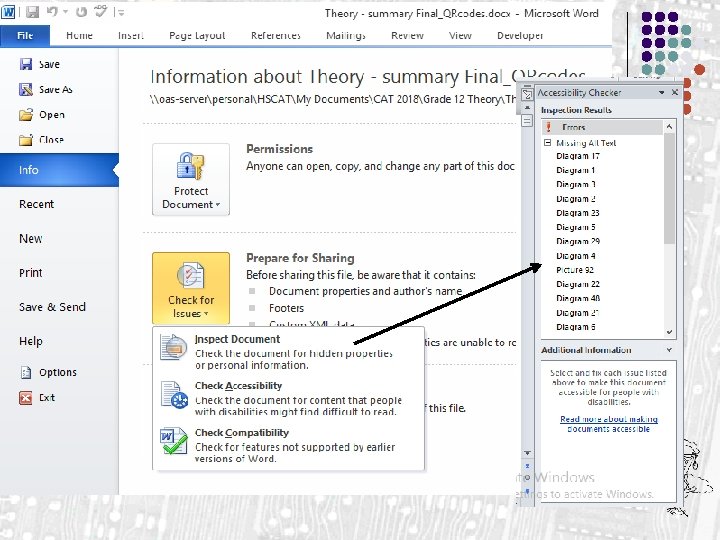Click the red Errors exclamation icon
Viewport: 720px width, 540px height.
coord(548,127)
